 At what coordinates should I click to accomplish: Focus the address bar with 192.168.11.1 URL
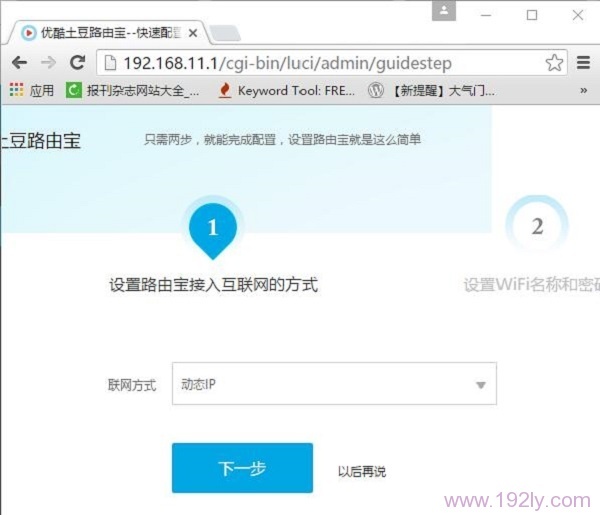click(x=330, y=63)
